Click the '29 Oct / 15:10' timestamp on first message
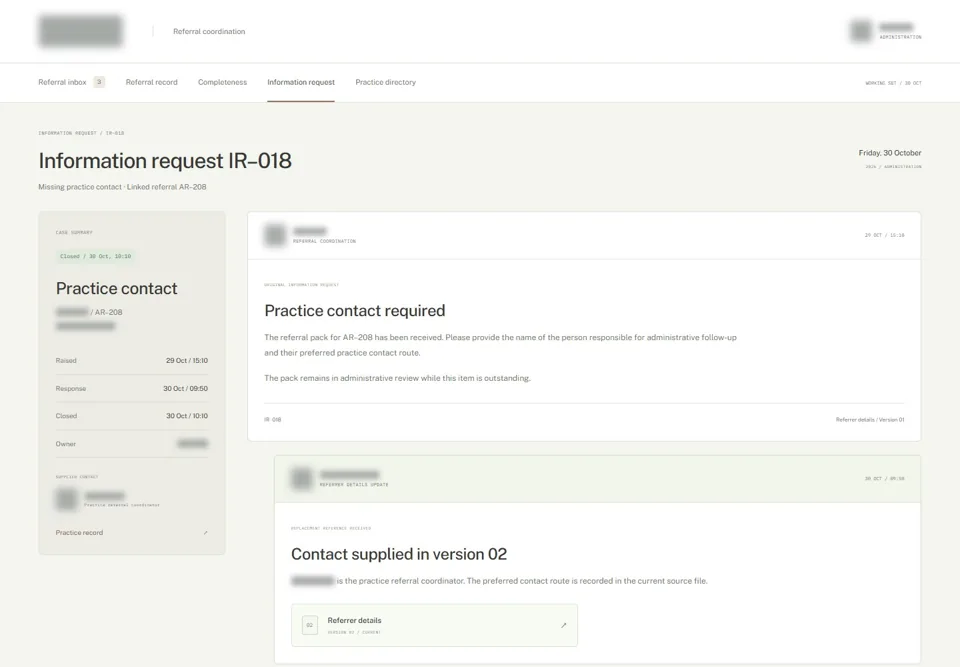 [884, 235]
